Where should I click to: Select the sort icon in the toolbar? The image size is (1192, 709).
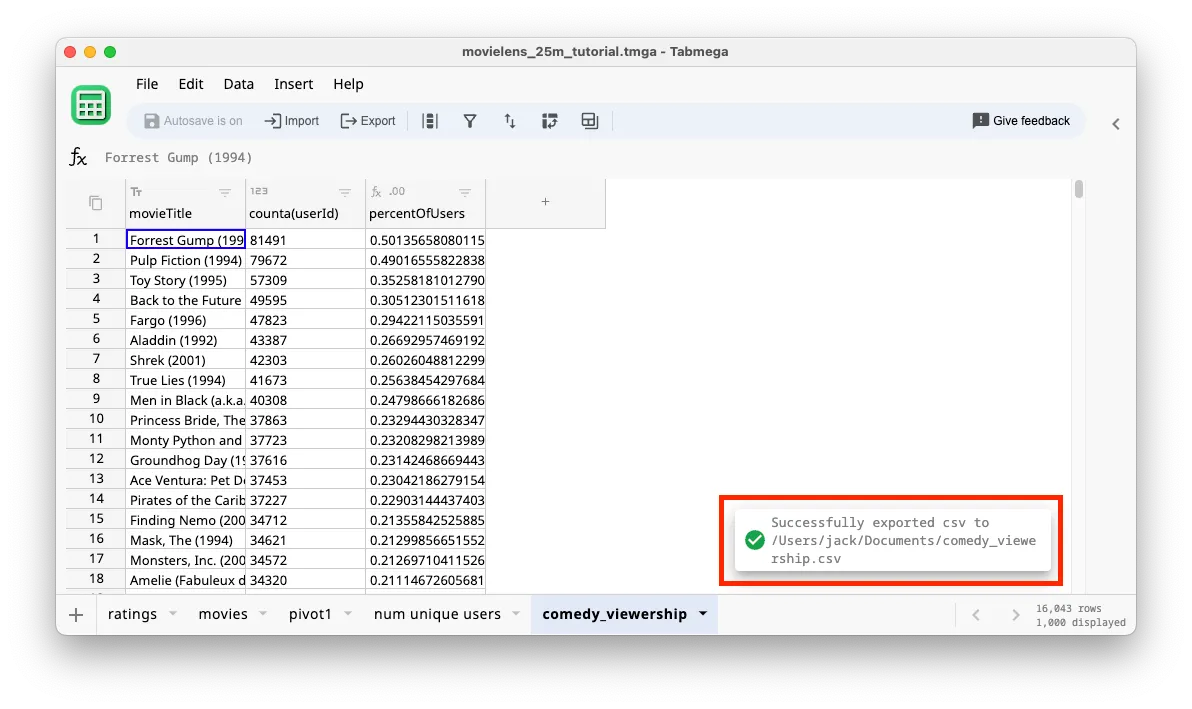pos(510,120)
